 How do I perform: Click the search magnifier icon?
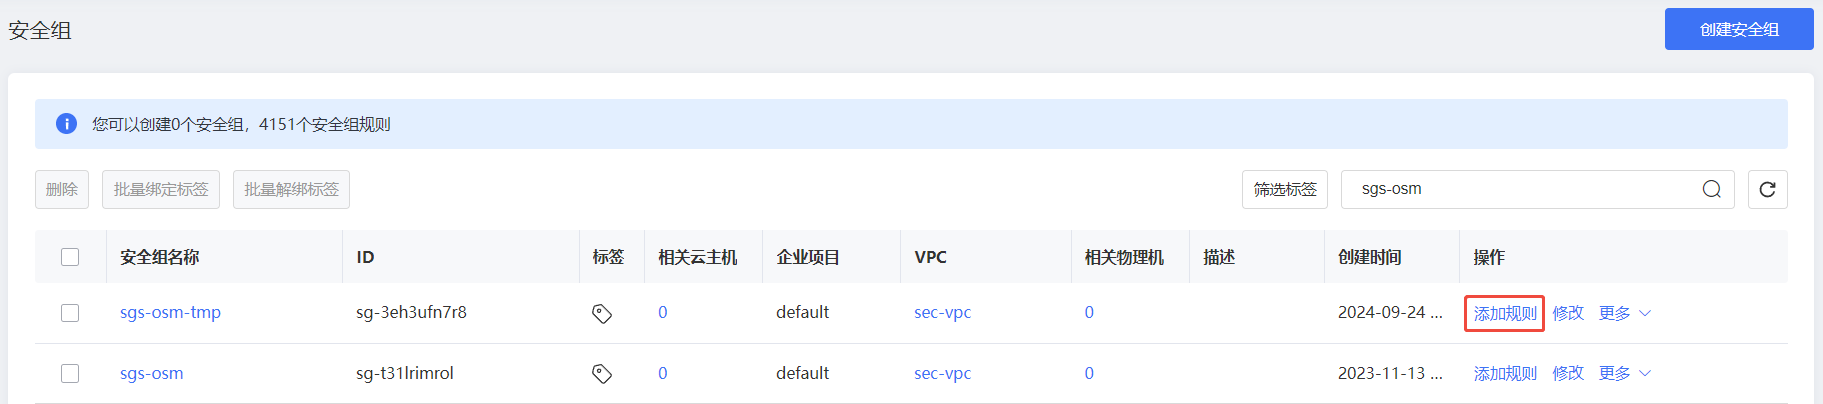point(1711,189)
